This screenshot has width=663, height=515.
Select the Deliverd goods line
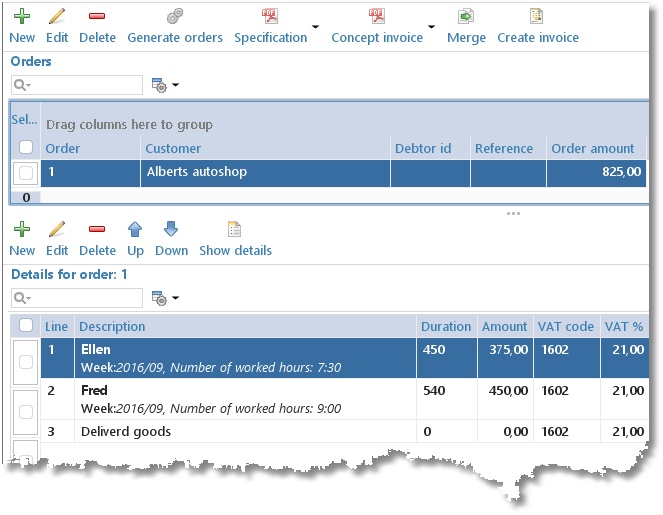click(245, 431)
